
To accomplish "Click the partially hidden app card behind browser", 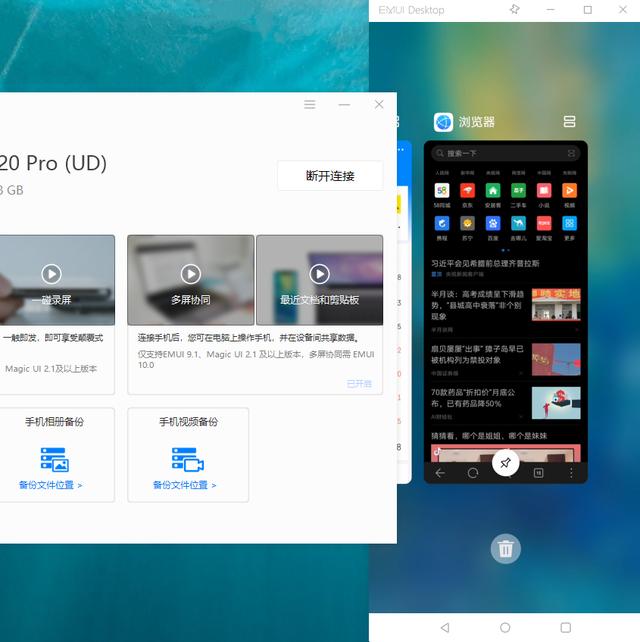I will 404,312.
